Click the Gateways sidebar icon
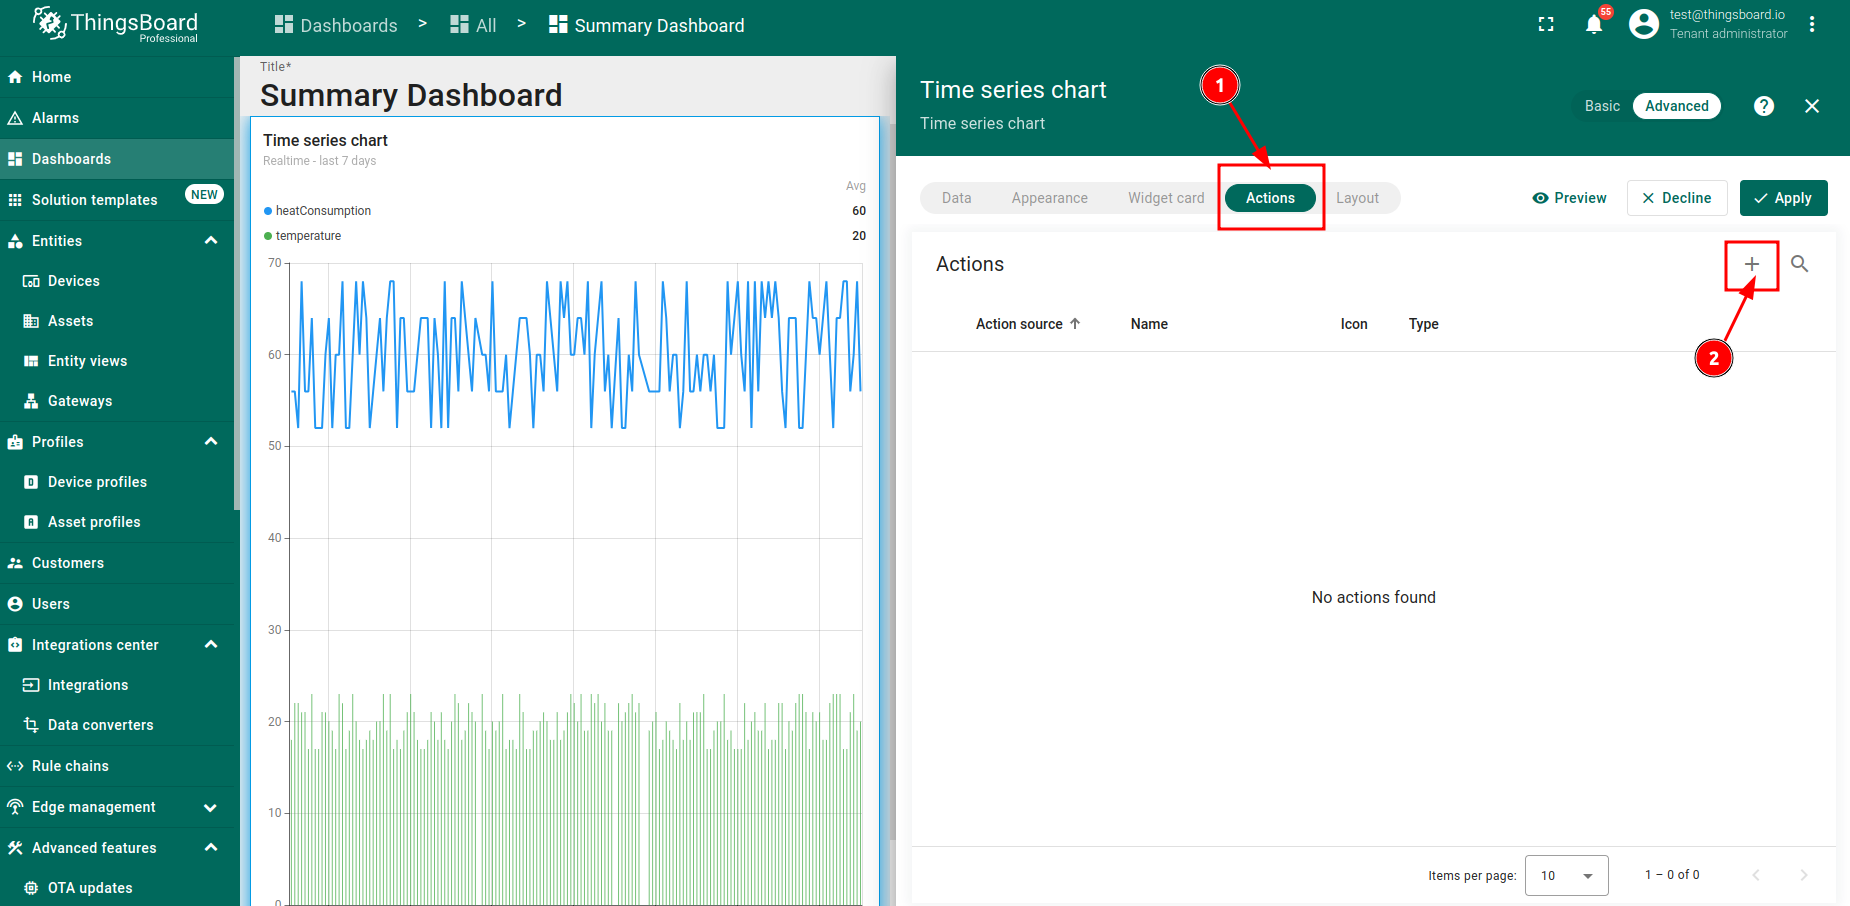 point(31,401)
